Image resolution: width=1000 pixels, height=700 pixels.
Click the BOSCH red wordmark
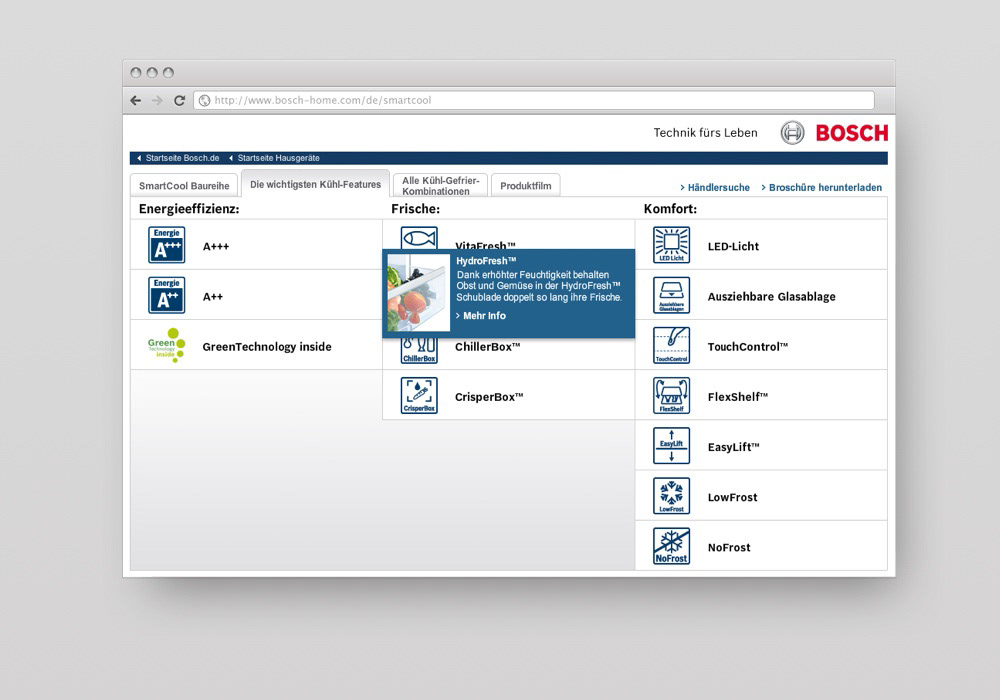[x=852, y=133]
